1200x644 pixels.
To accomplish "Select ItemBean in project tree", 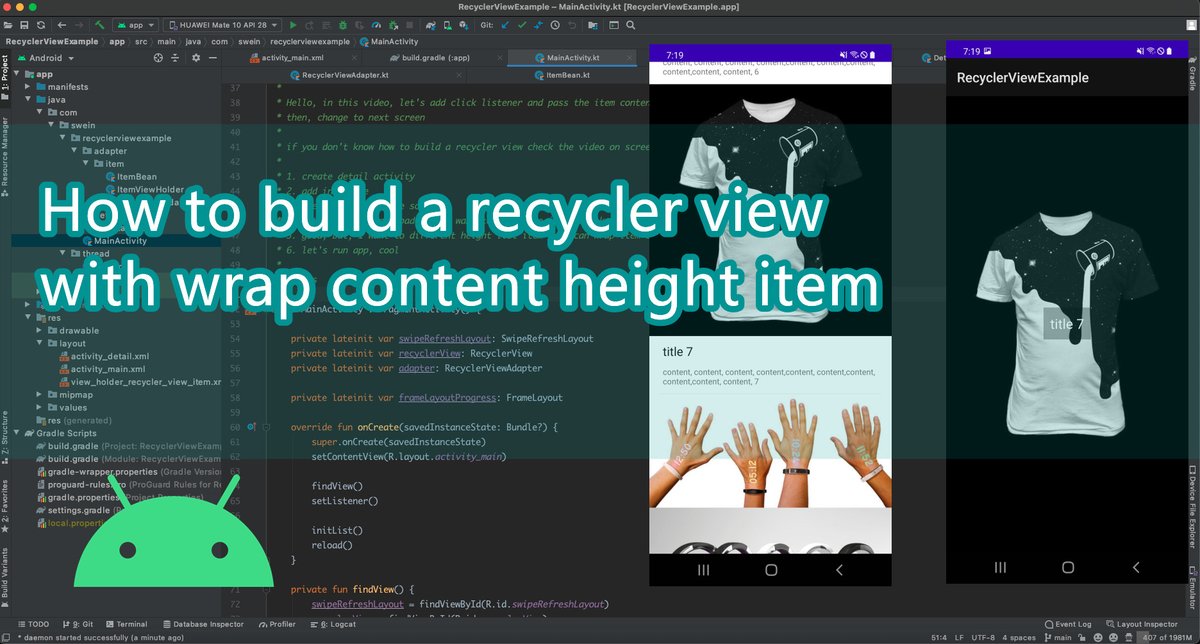I will [130, 176].
